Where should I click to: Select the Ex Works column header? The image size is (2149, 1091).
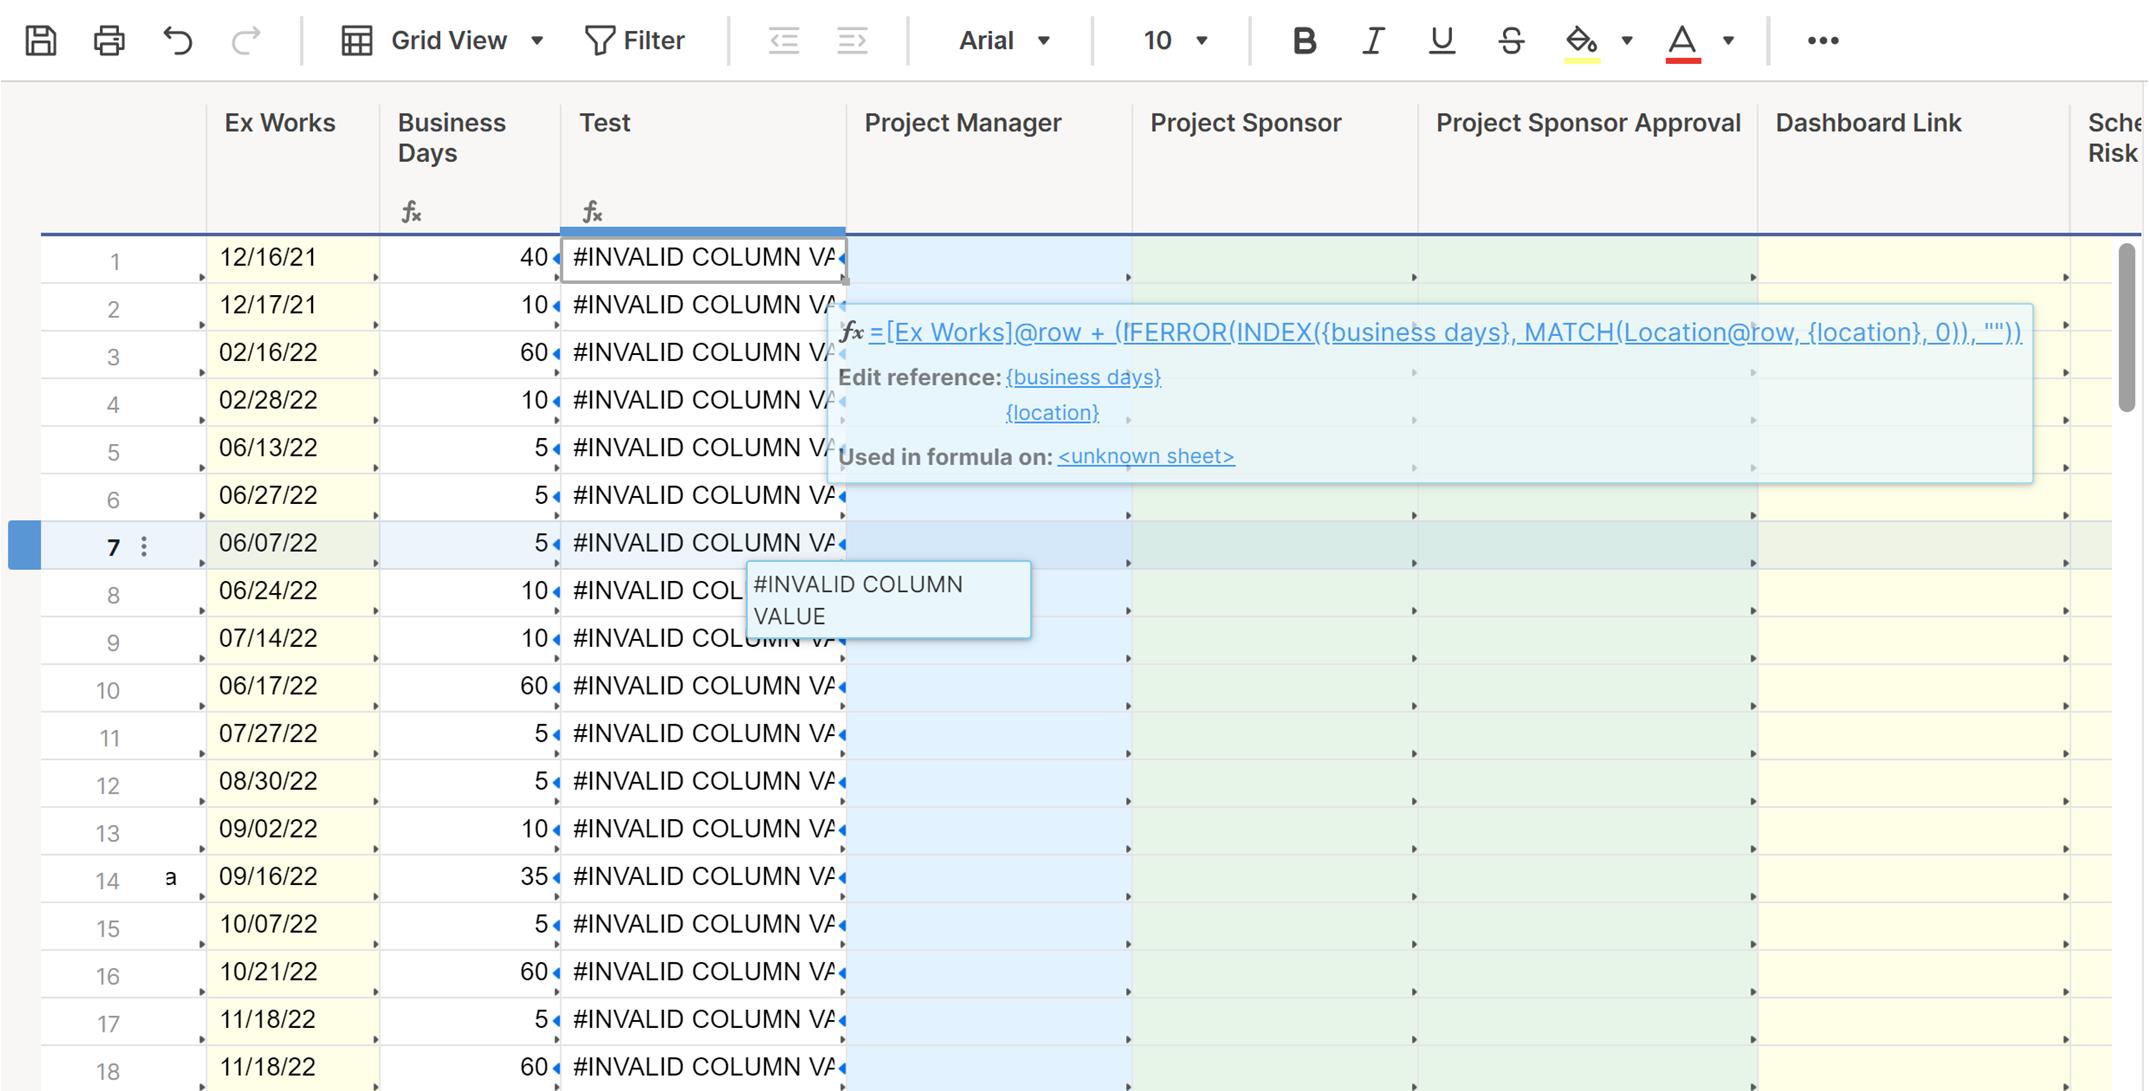(x=293, y=168)
